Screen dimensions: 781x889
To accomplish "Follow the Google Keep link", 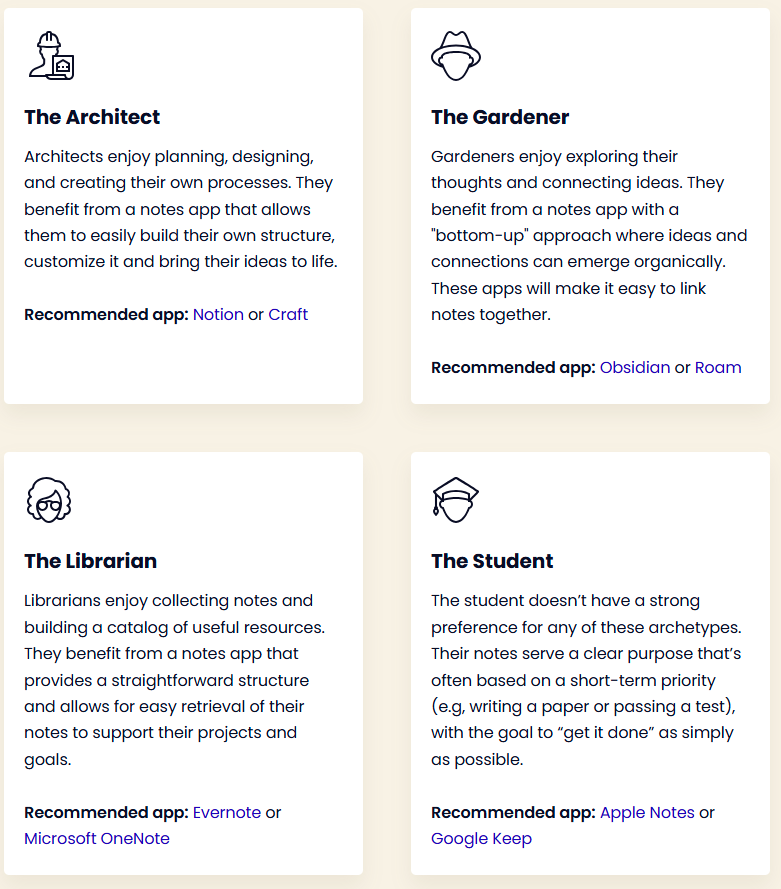I will 481,838.
